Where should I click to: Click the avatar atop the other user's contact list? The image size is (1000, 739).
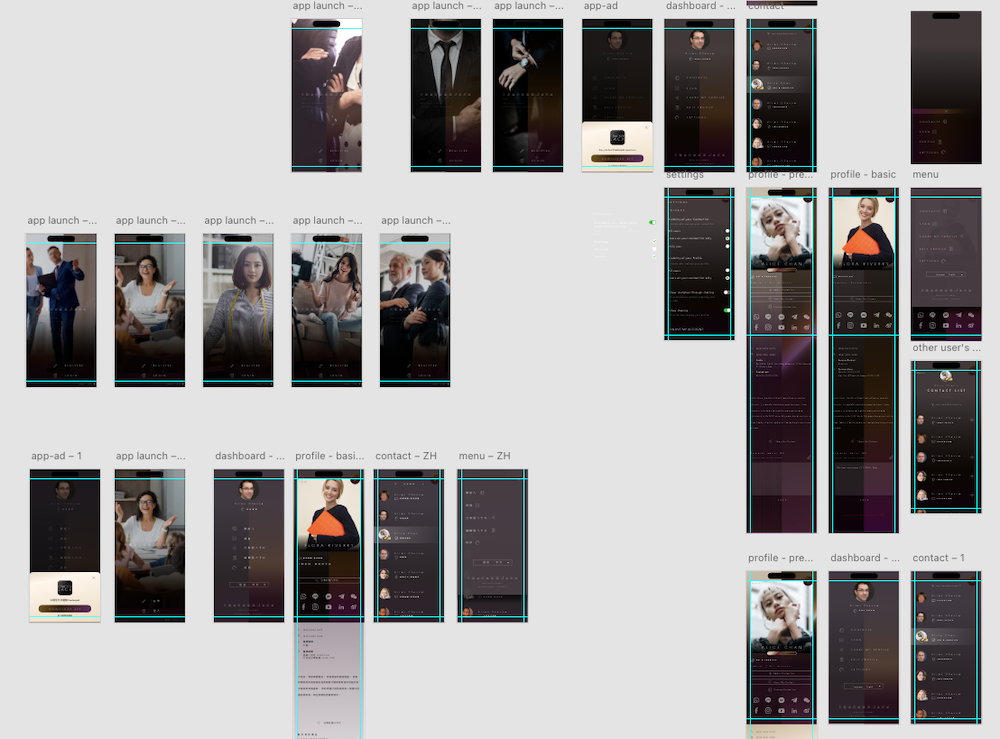[x=946, y=376]
